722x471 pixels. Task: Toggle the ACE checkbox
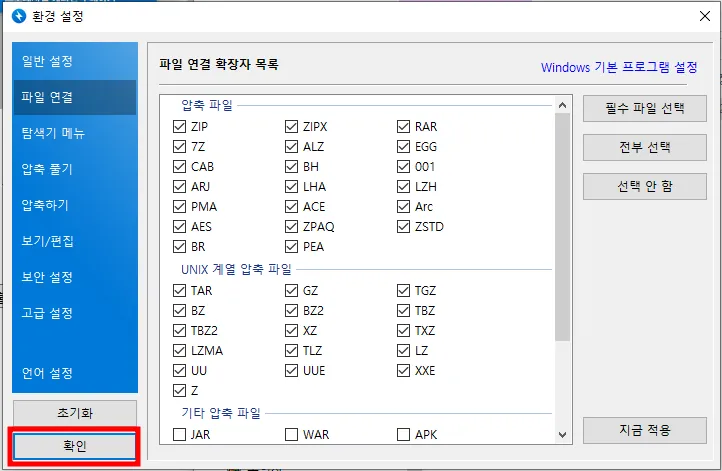click(x=291, y=206)
